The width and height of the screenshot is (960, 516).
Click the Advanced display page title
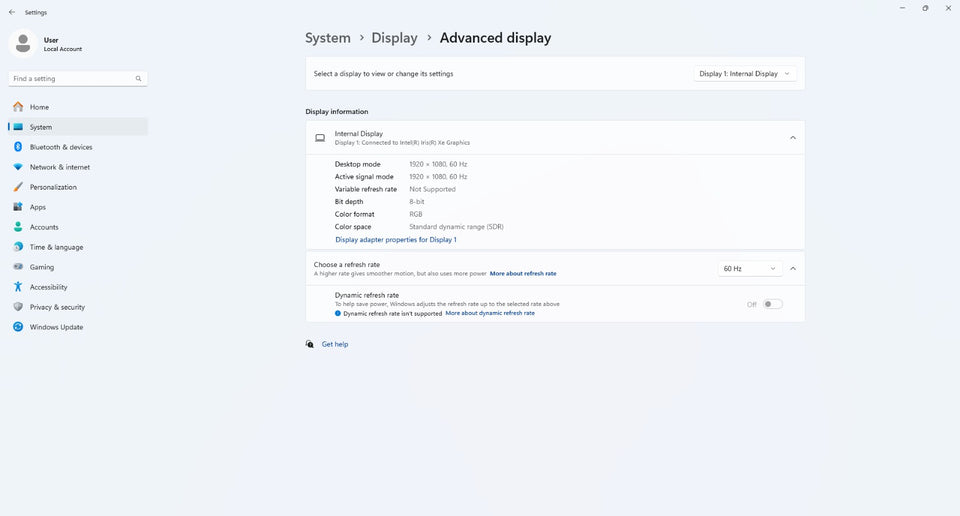[495, 38]
